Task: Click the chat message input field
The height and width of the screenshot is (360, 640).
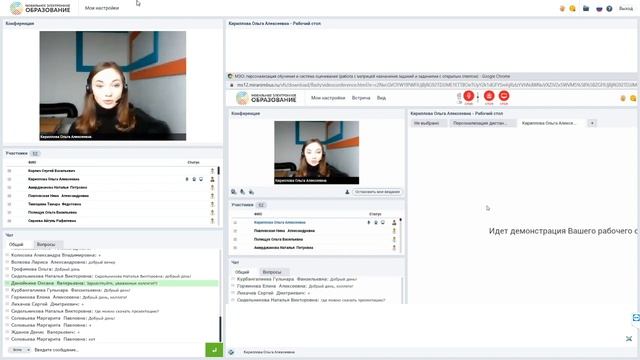Action: (118, 350)
